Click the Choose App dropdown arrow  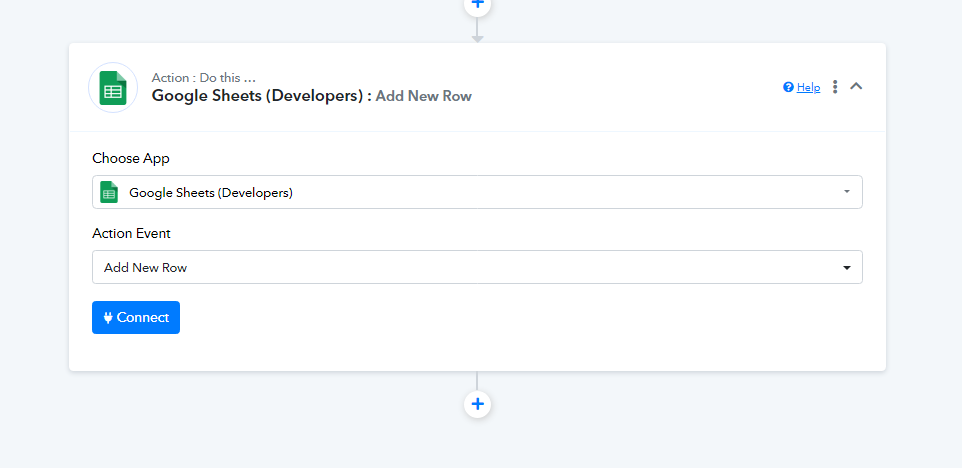pos(847,192)
